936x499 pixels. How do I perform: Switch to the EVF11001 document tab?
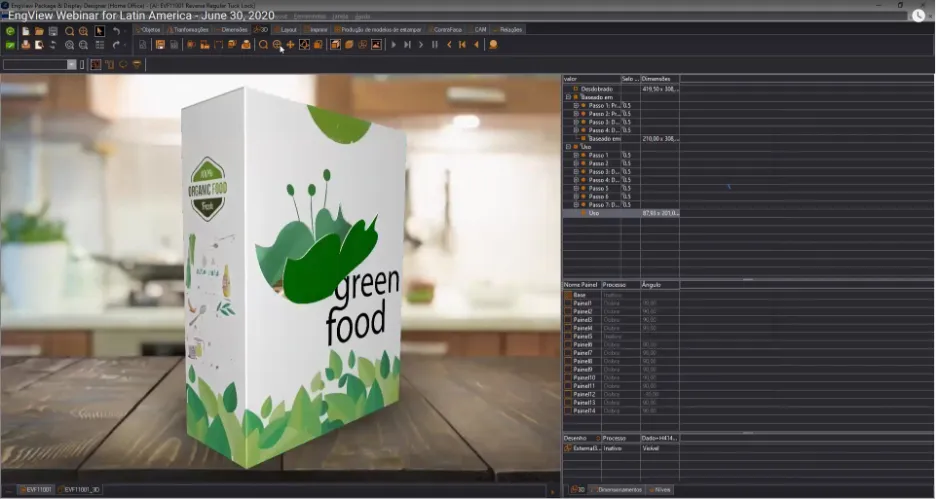[37, 490]
